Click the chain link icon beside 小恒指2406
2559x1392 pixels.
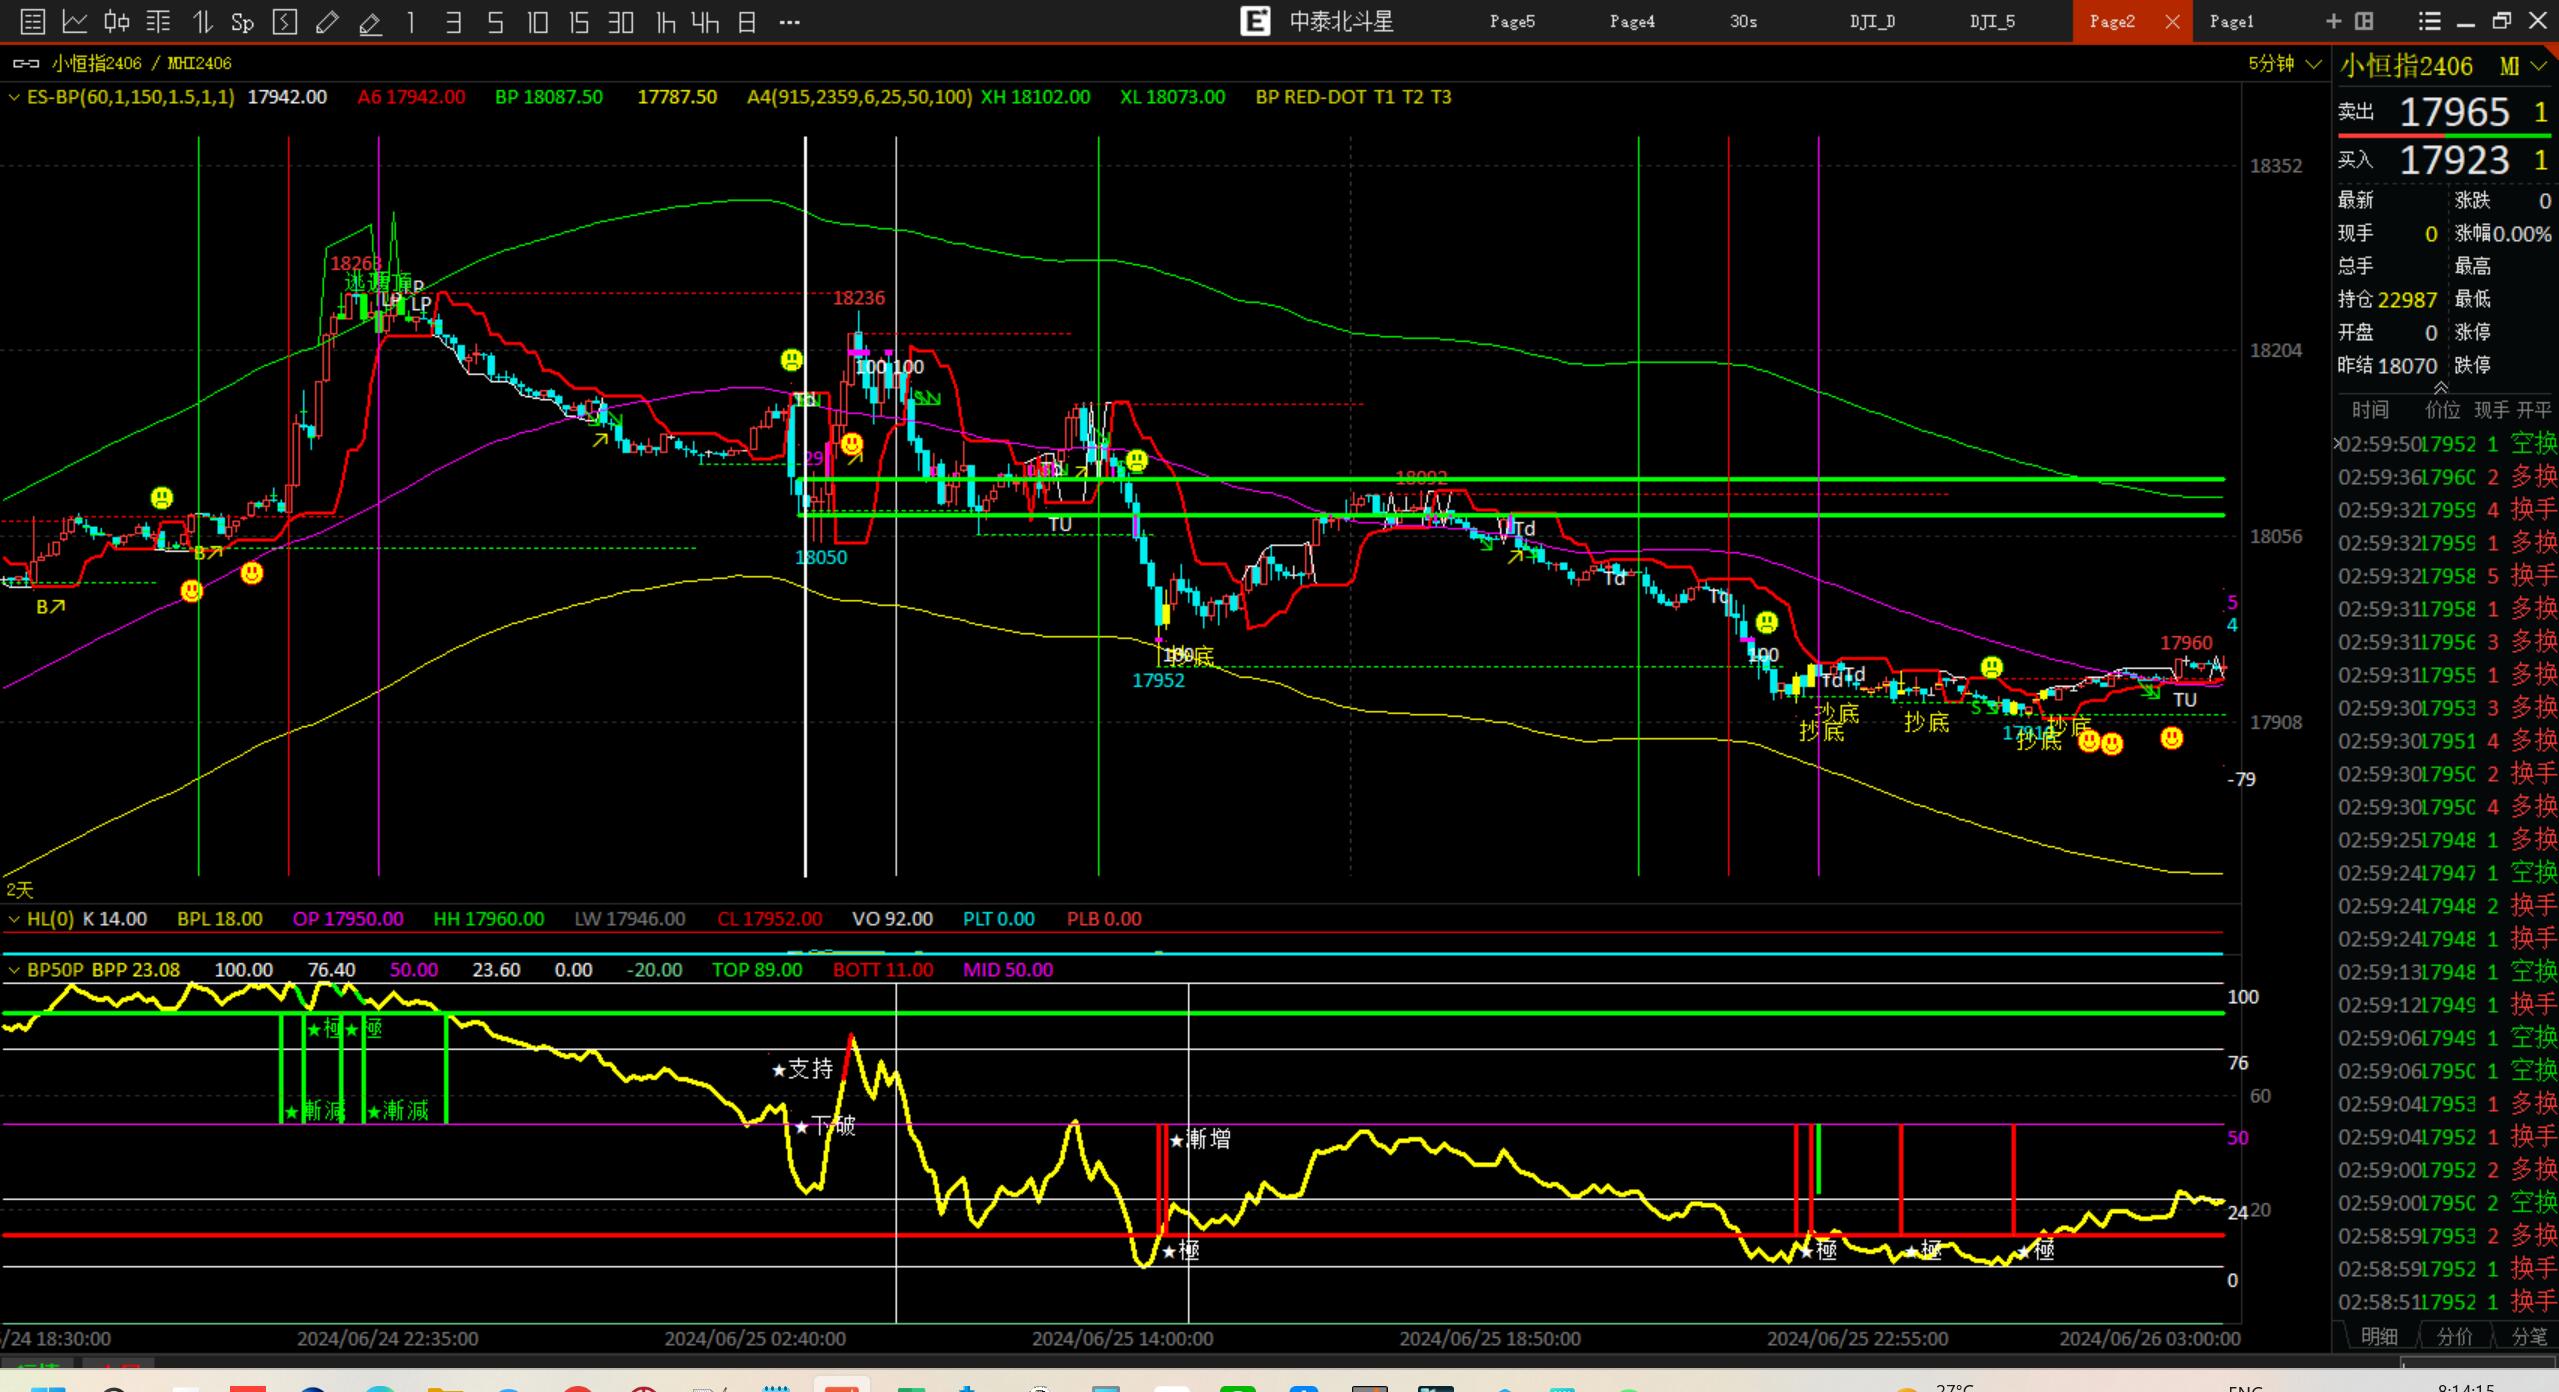pos(26,63)
